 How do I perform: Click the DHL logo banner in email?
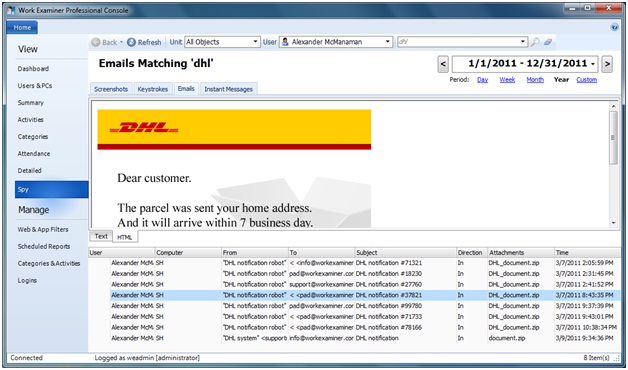(234, 129)
